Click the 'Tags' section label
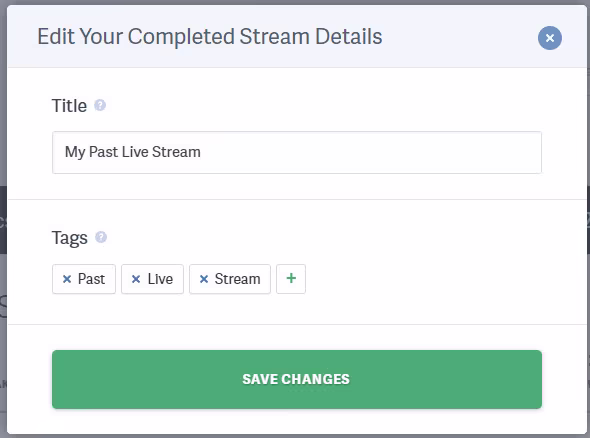The height and width of the screenshot is (438, 590). click(x=70, y=238)
